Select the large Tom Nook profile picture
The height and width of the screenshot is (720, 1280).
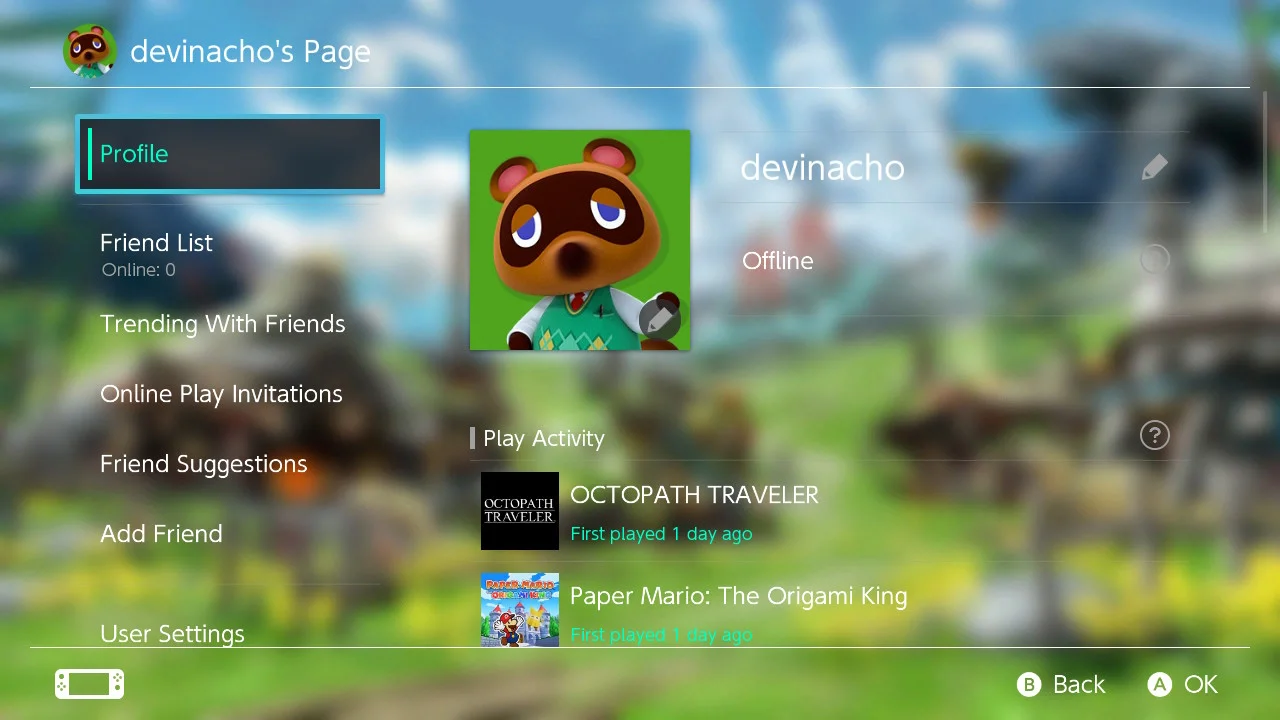tap(580, 240)
